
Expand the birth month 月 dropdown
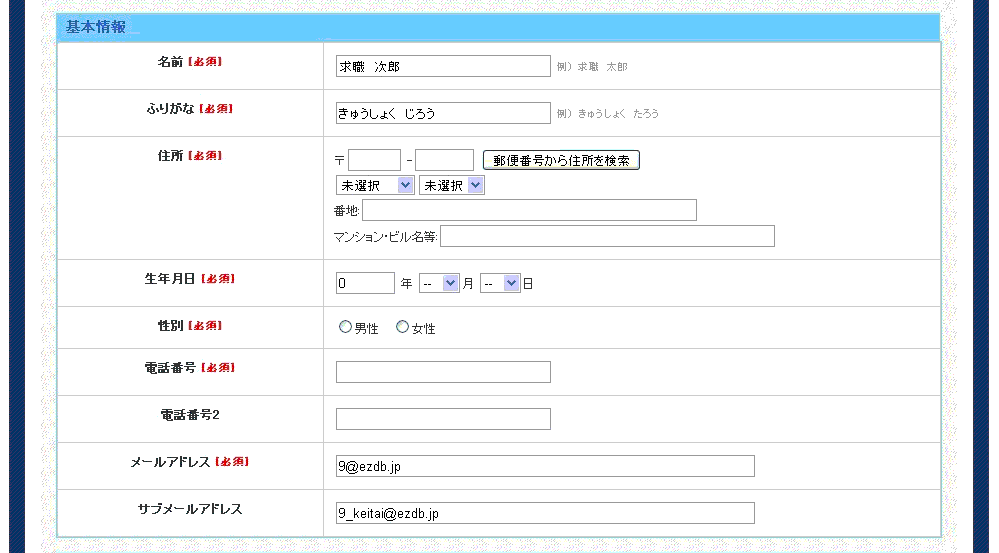pyautogui.click(x=439, y=283)
